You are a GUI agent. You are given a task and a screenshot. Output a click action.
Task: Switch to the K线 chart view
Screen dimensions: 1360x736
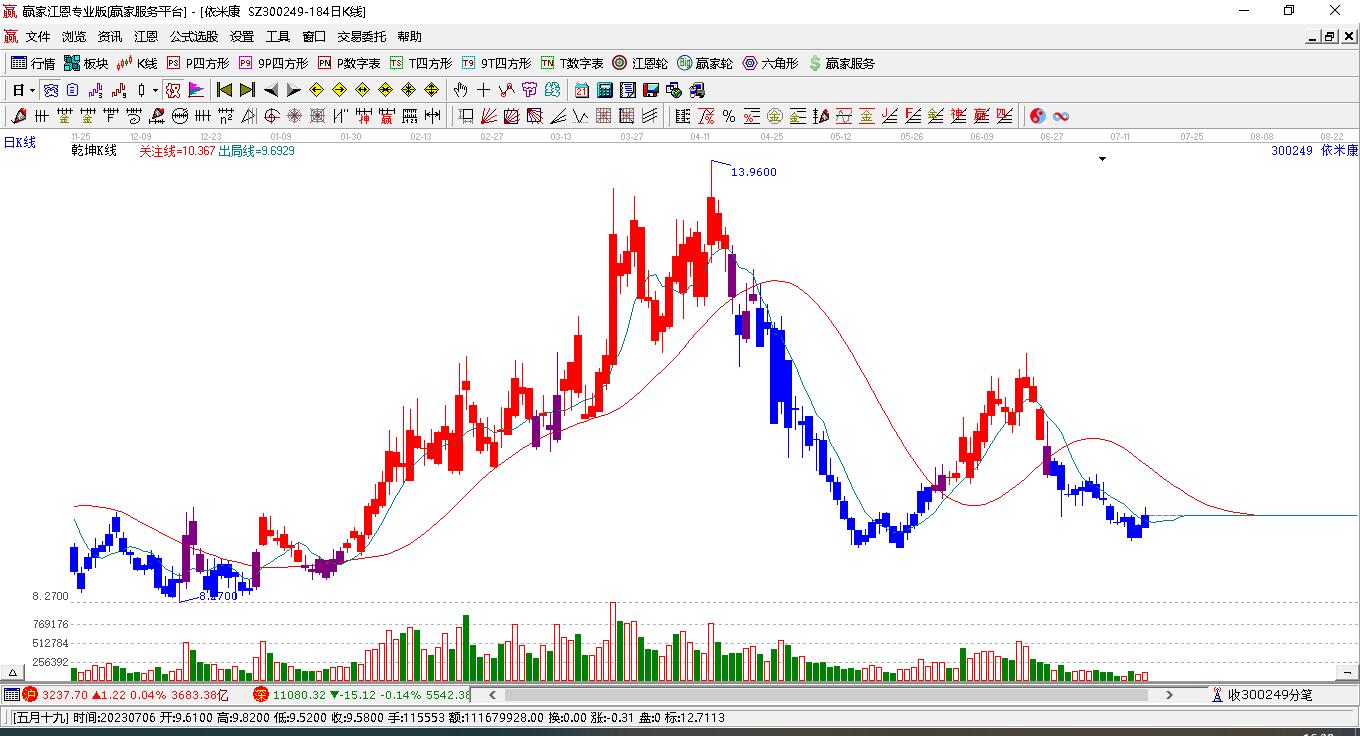[x=137, y=63]
